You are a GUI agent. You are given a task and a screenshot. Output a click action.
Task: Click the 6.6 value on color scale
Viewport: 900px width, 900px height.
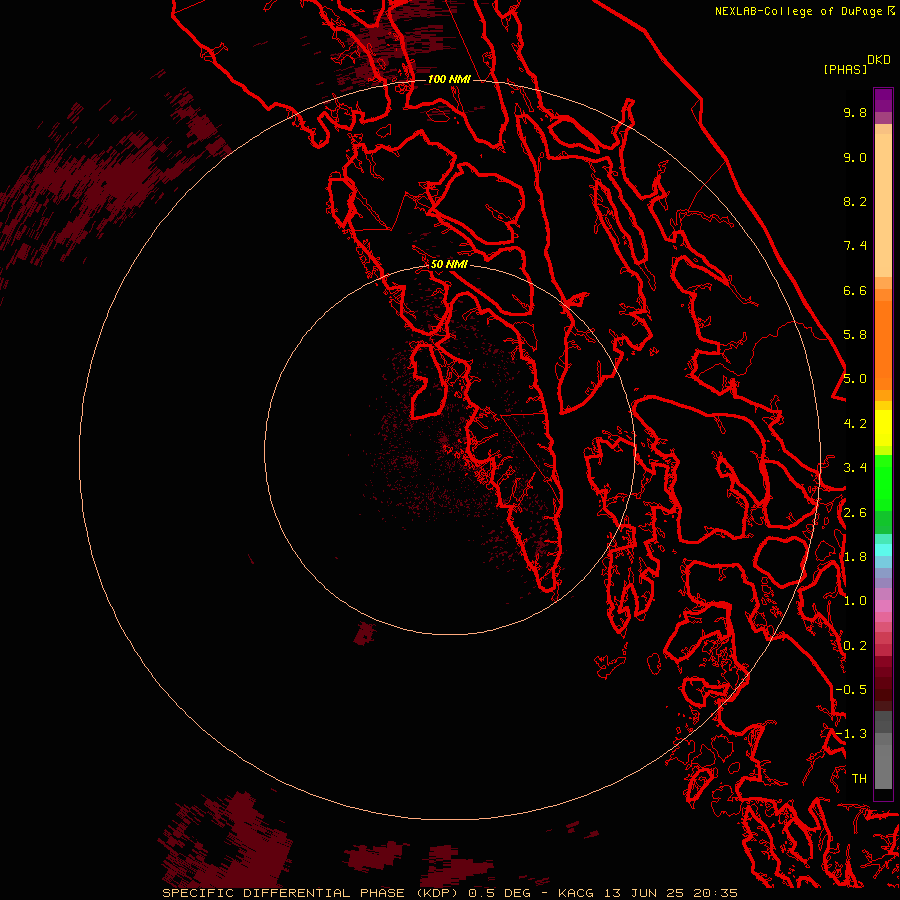pos(855,290)
